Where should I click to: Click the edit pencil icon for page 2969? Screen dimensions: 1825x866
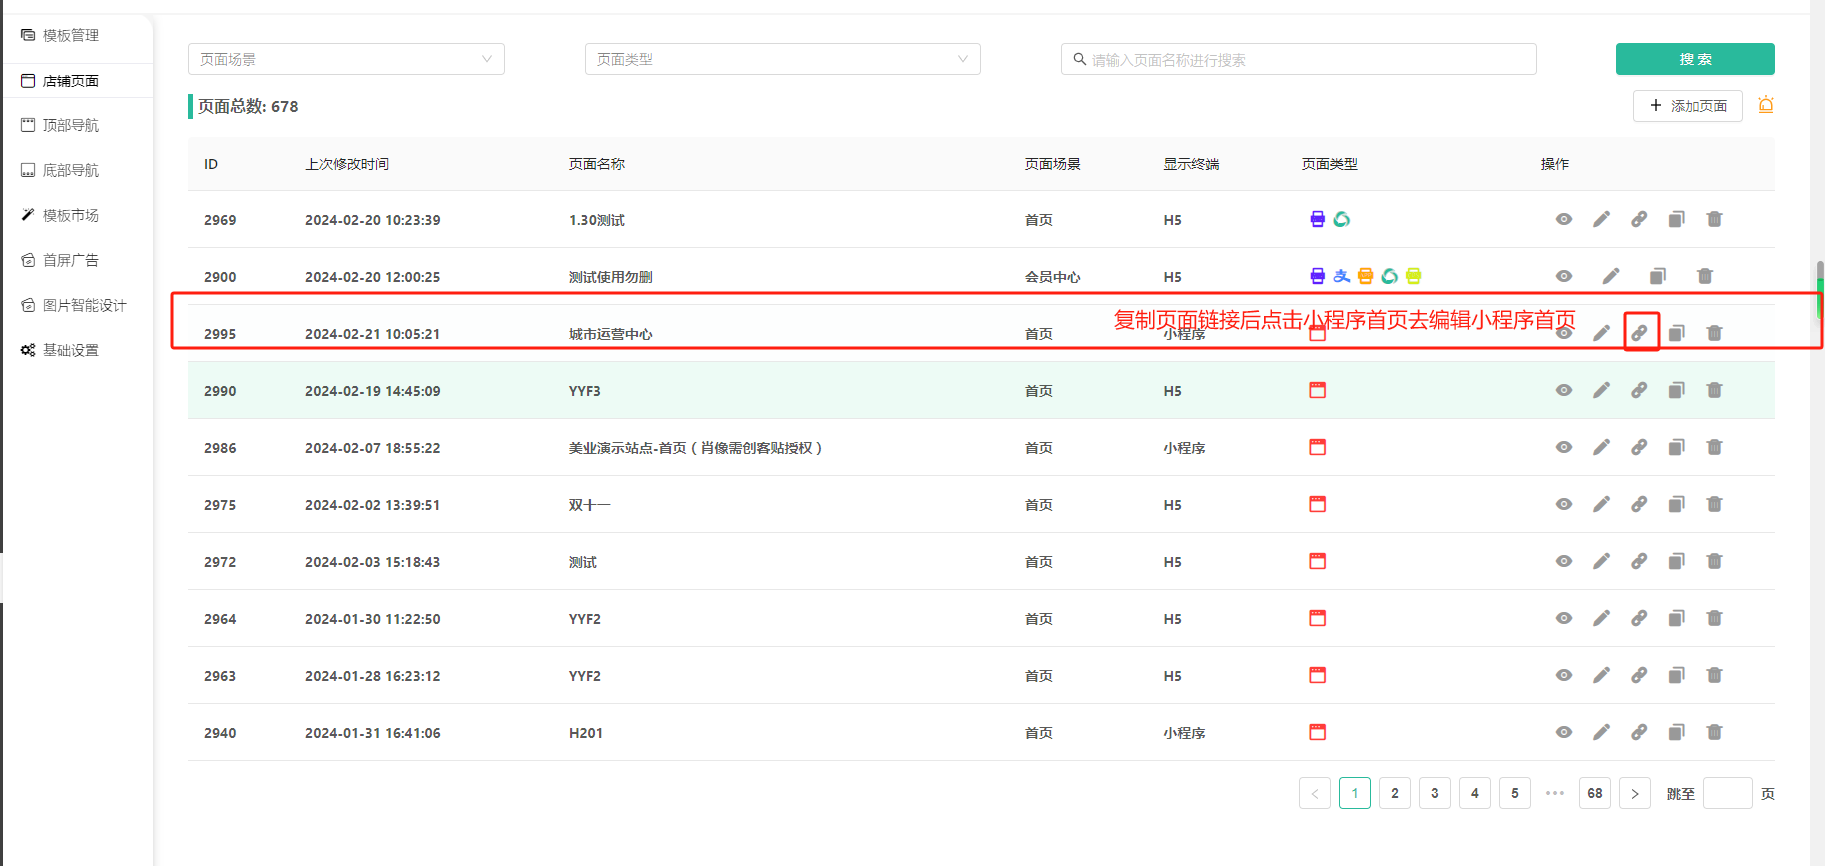[1601, 219]
